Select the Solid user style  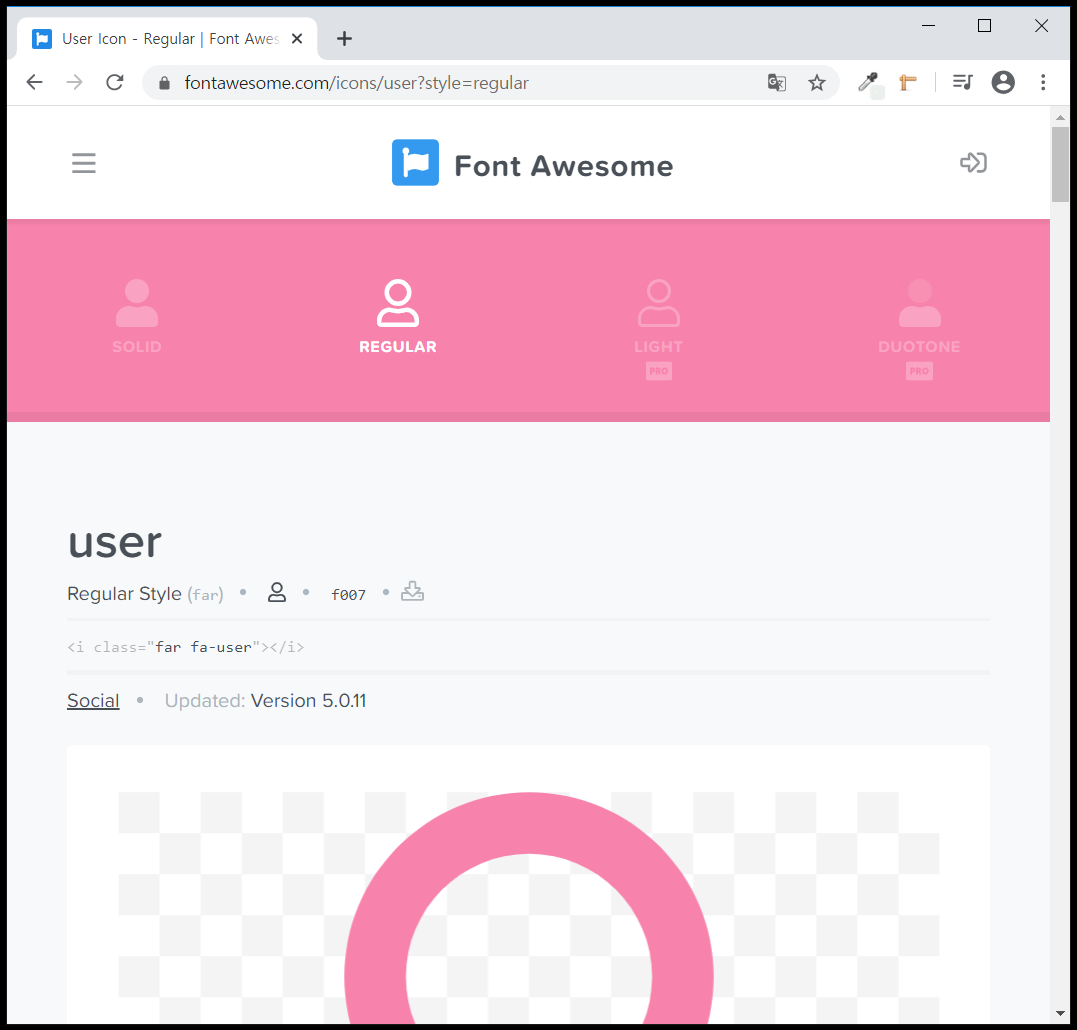137,317
